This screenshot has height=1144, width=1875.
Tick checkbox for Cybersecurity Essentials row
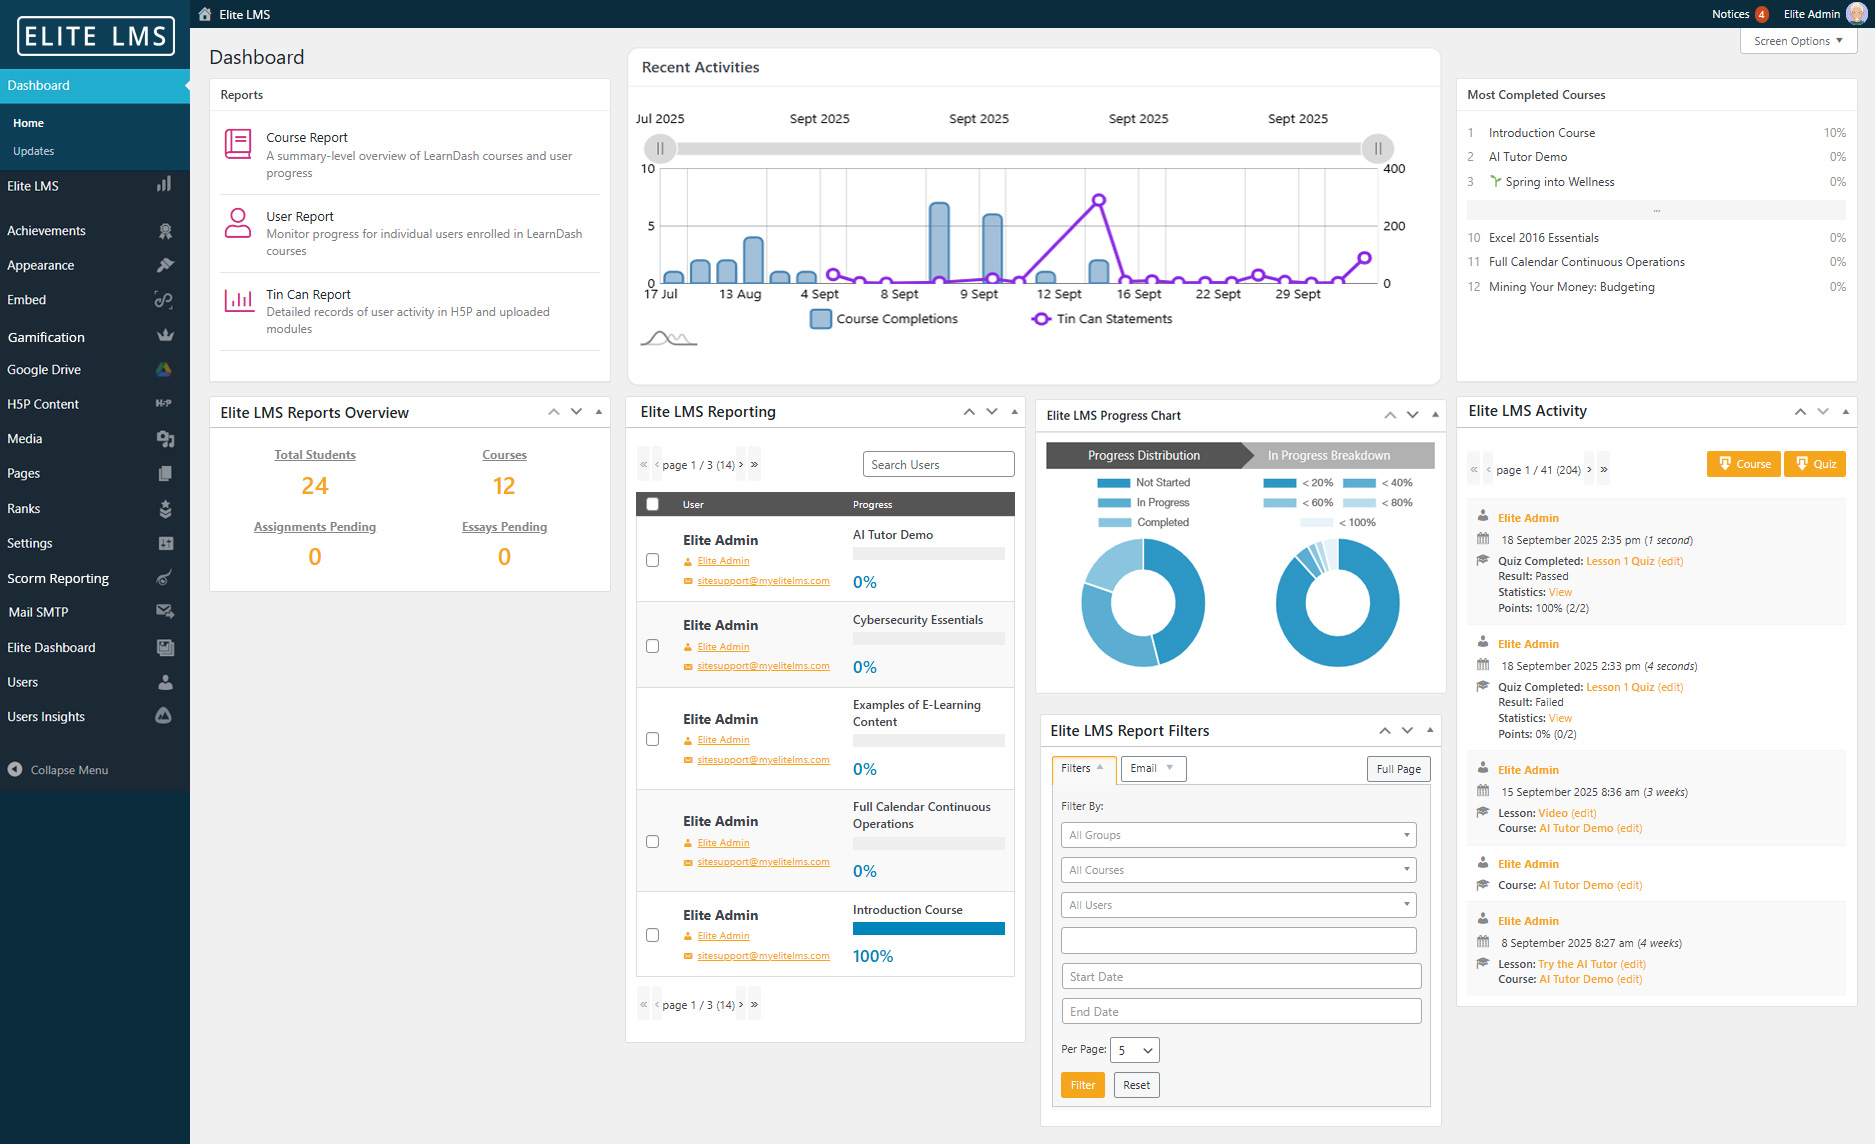pyautogui.click(x=653, y=646)
